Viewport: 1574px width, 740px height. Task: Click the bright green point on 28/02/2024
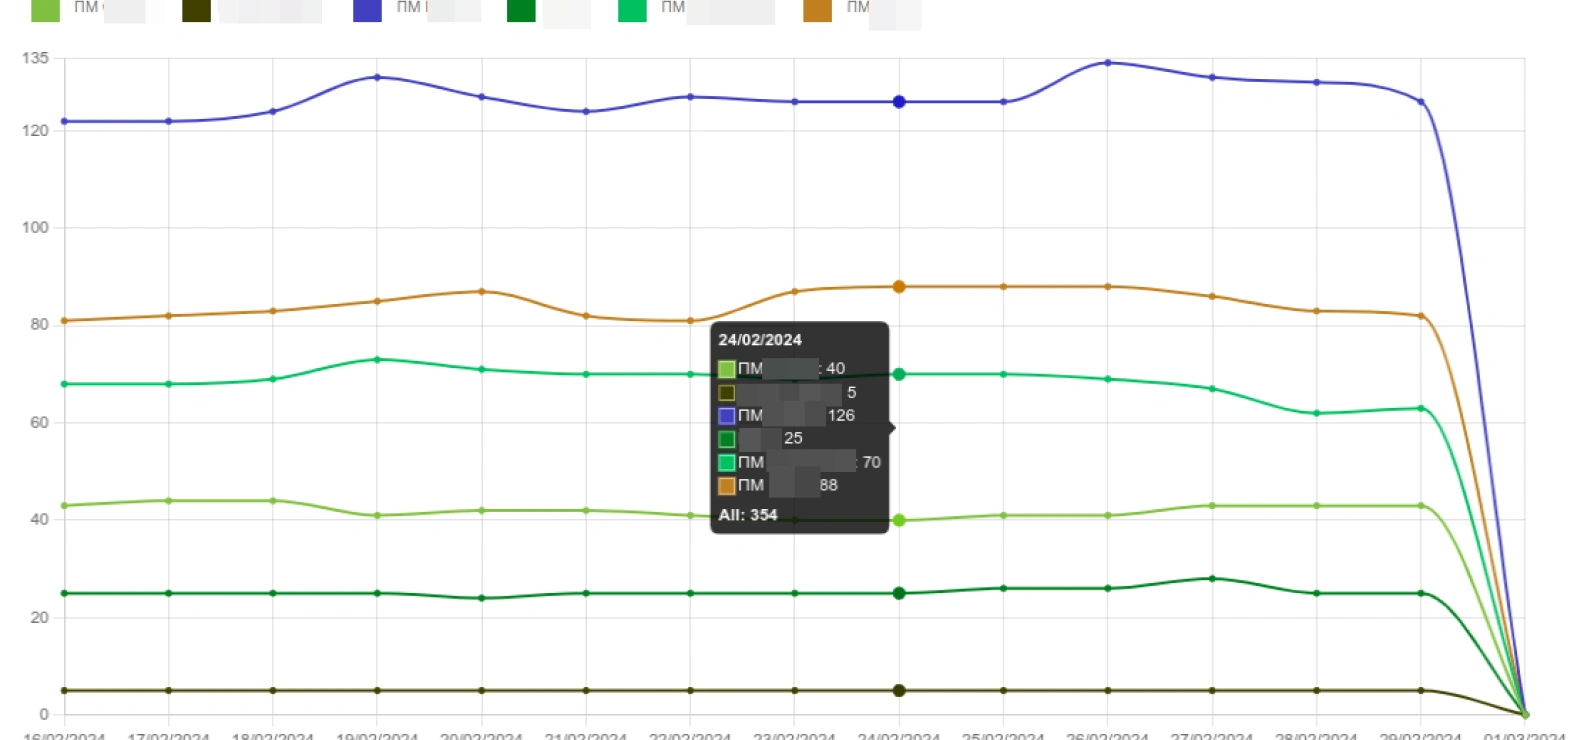pos(1316,413)
